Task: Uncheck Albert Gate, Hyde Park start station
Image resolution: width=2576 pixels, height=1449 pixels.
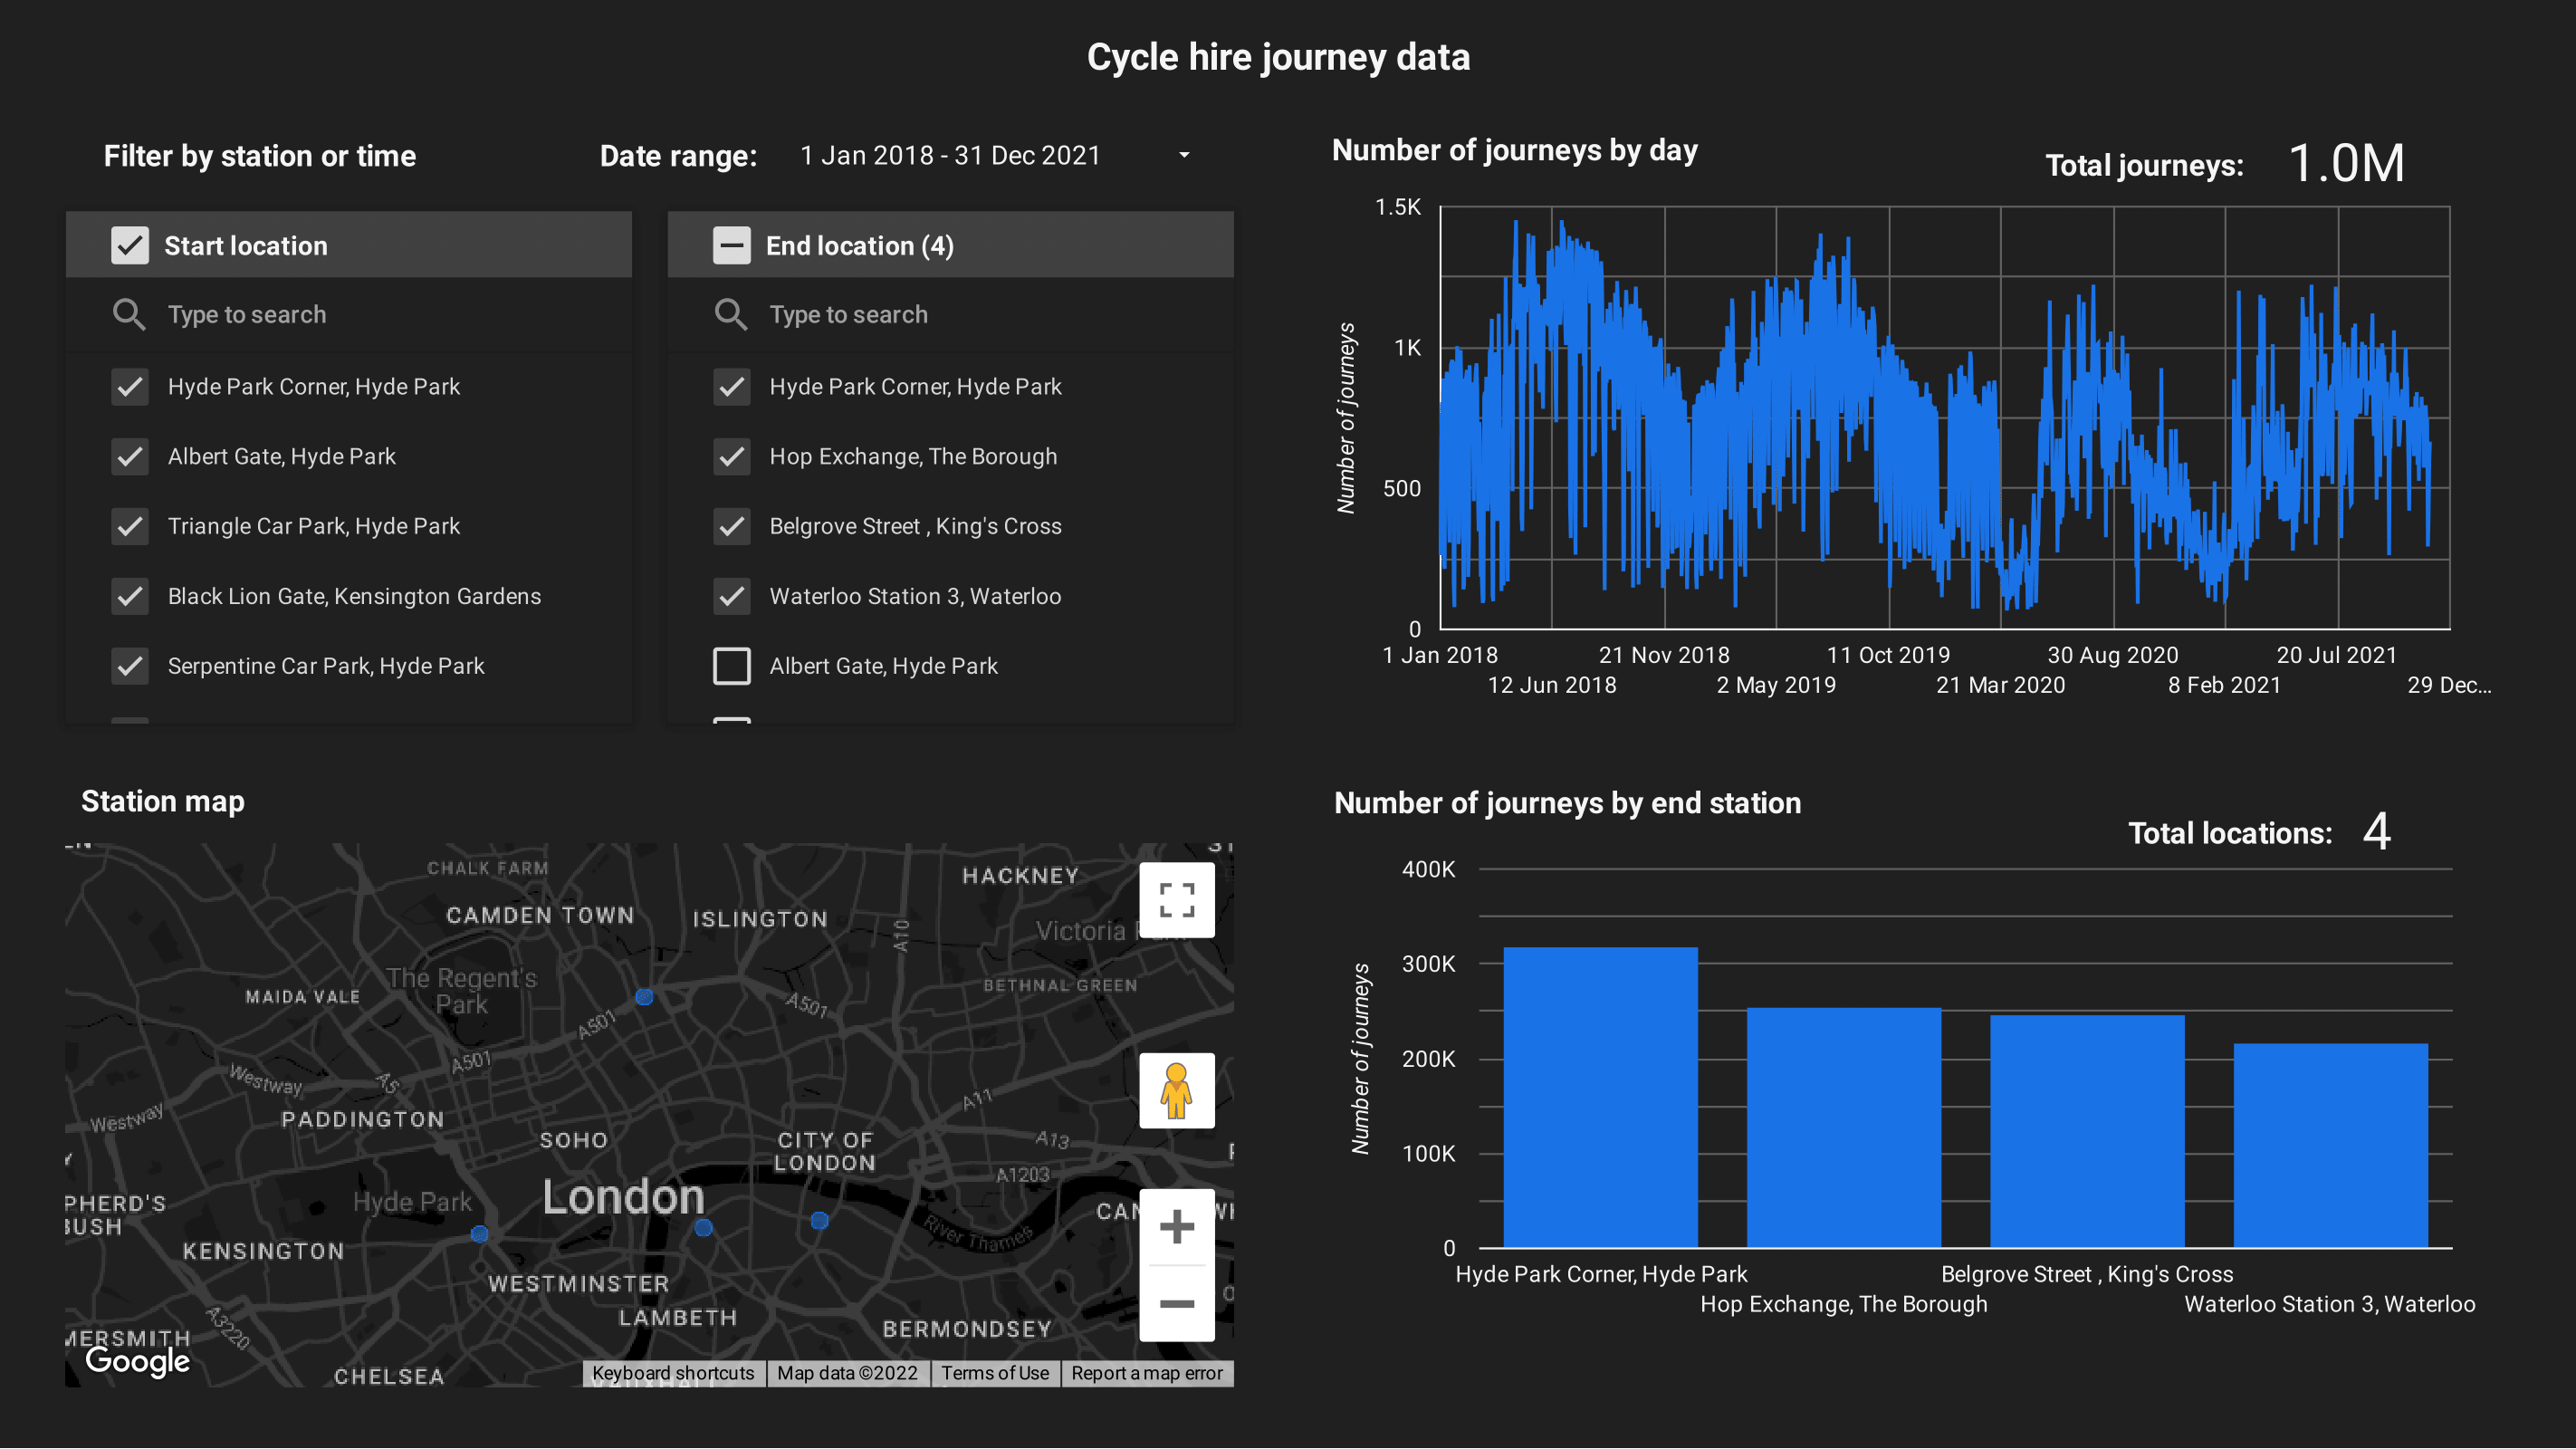Action: click(x=130, y=456)
